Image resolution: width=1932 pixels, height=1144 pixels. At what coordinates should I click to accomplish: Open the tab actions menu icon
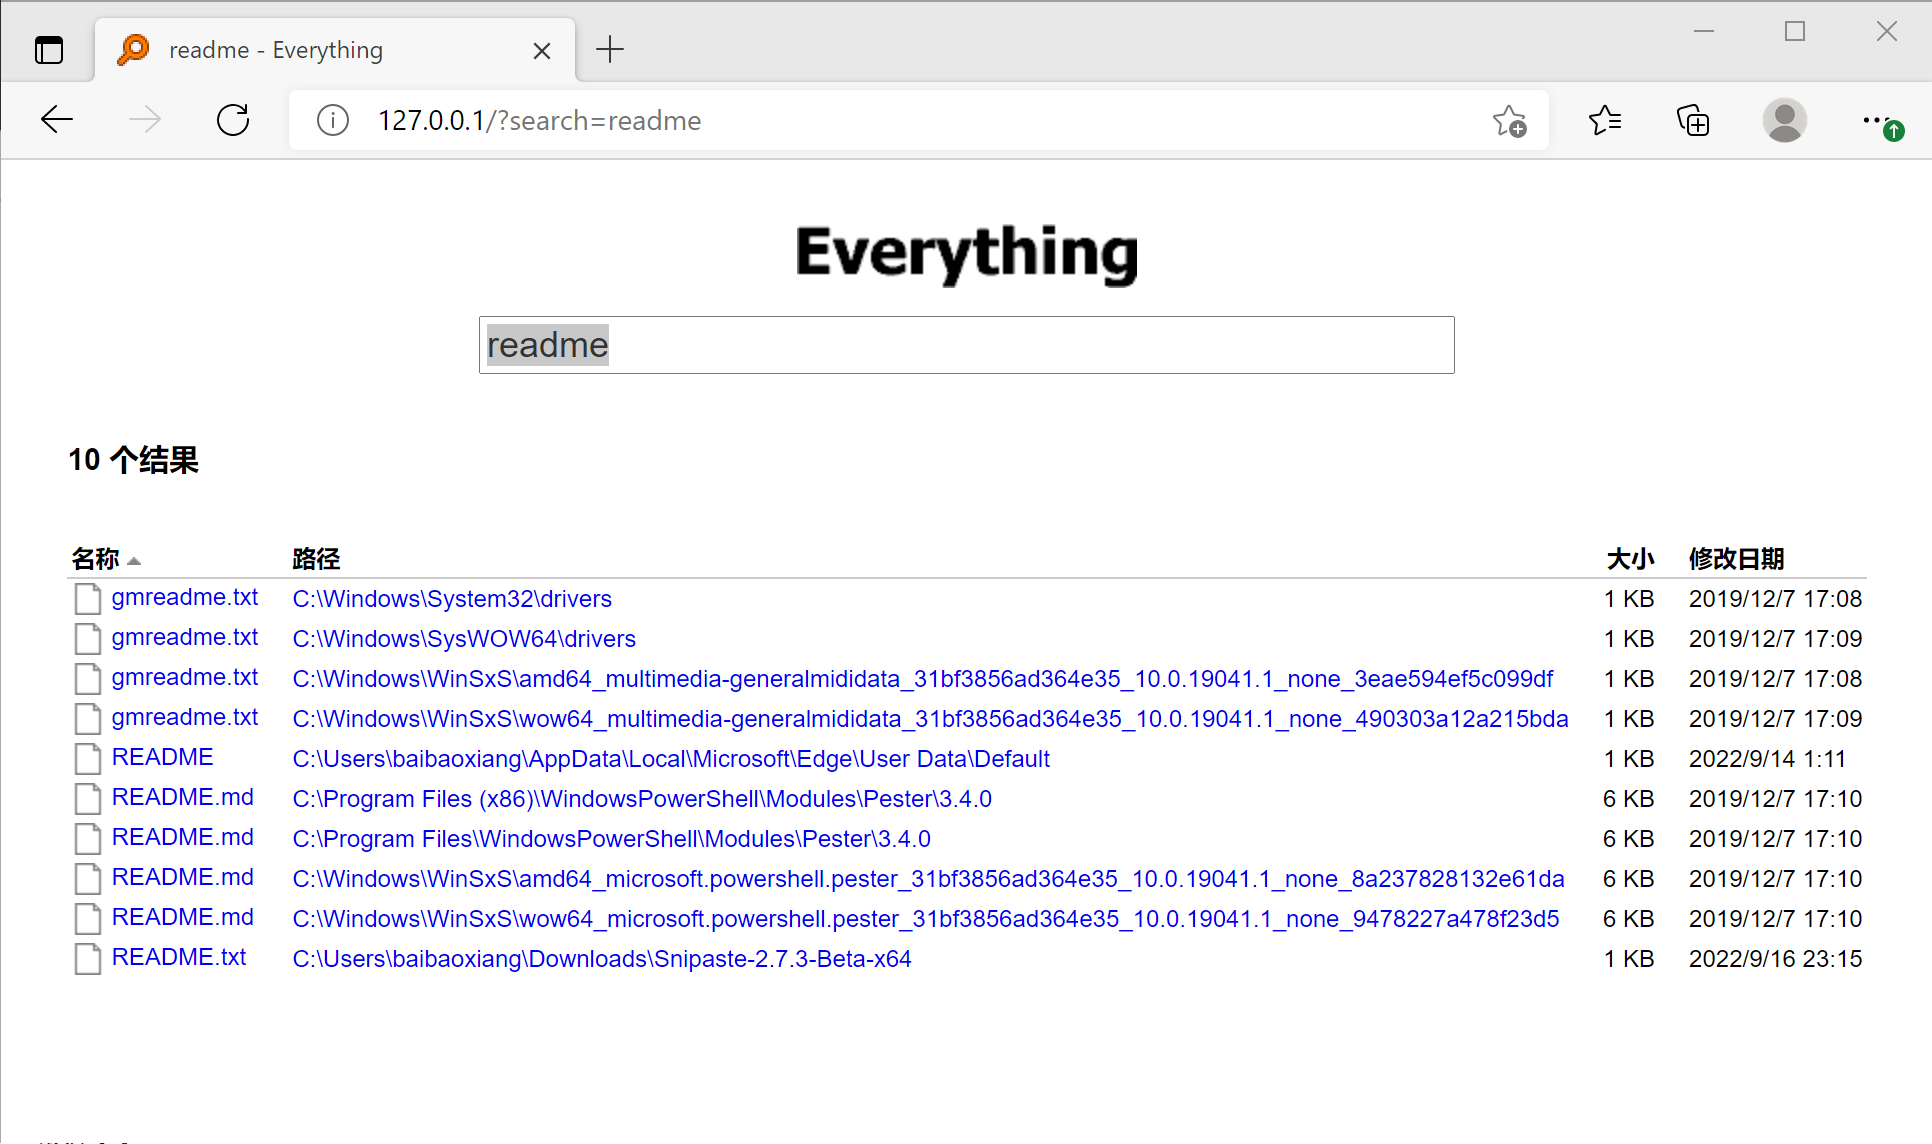pos(49,50)
